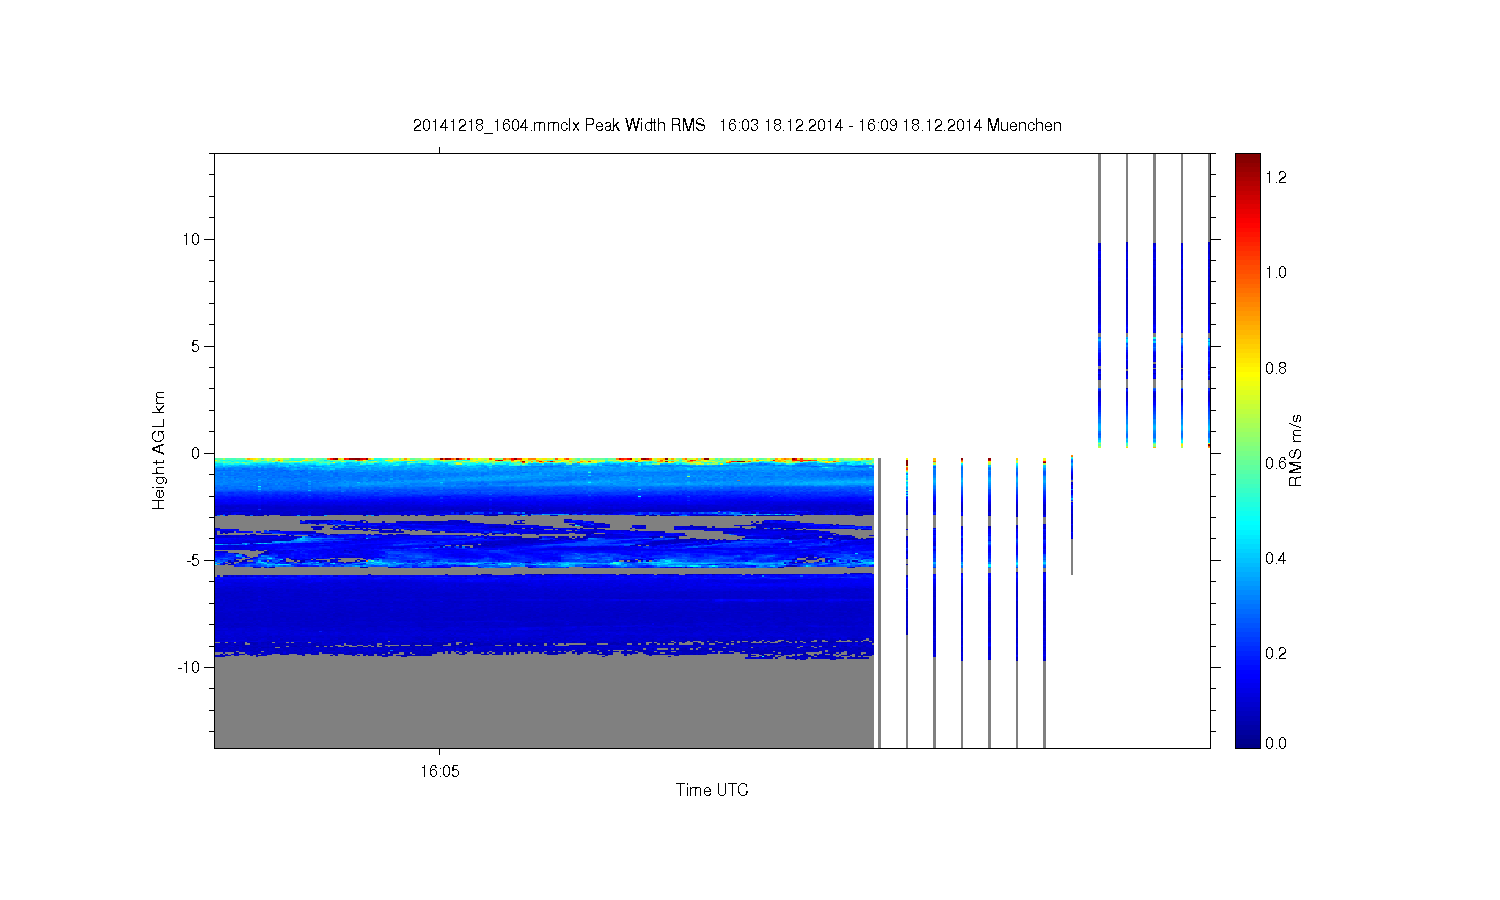Click the dark red top of colorbar

1247,160
